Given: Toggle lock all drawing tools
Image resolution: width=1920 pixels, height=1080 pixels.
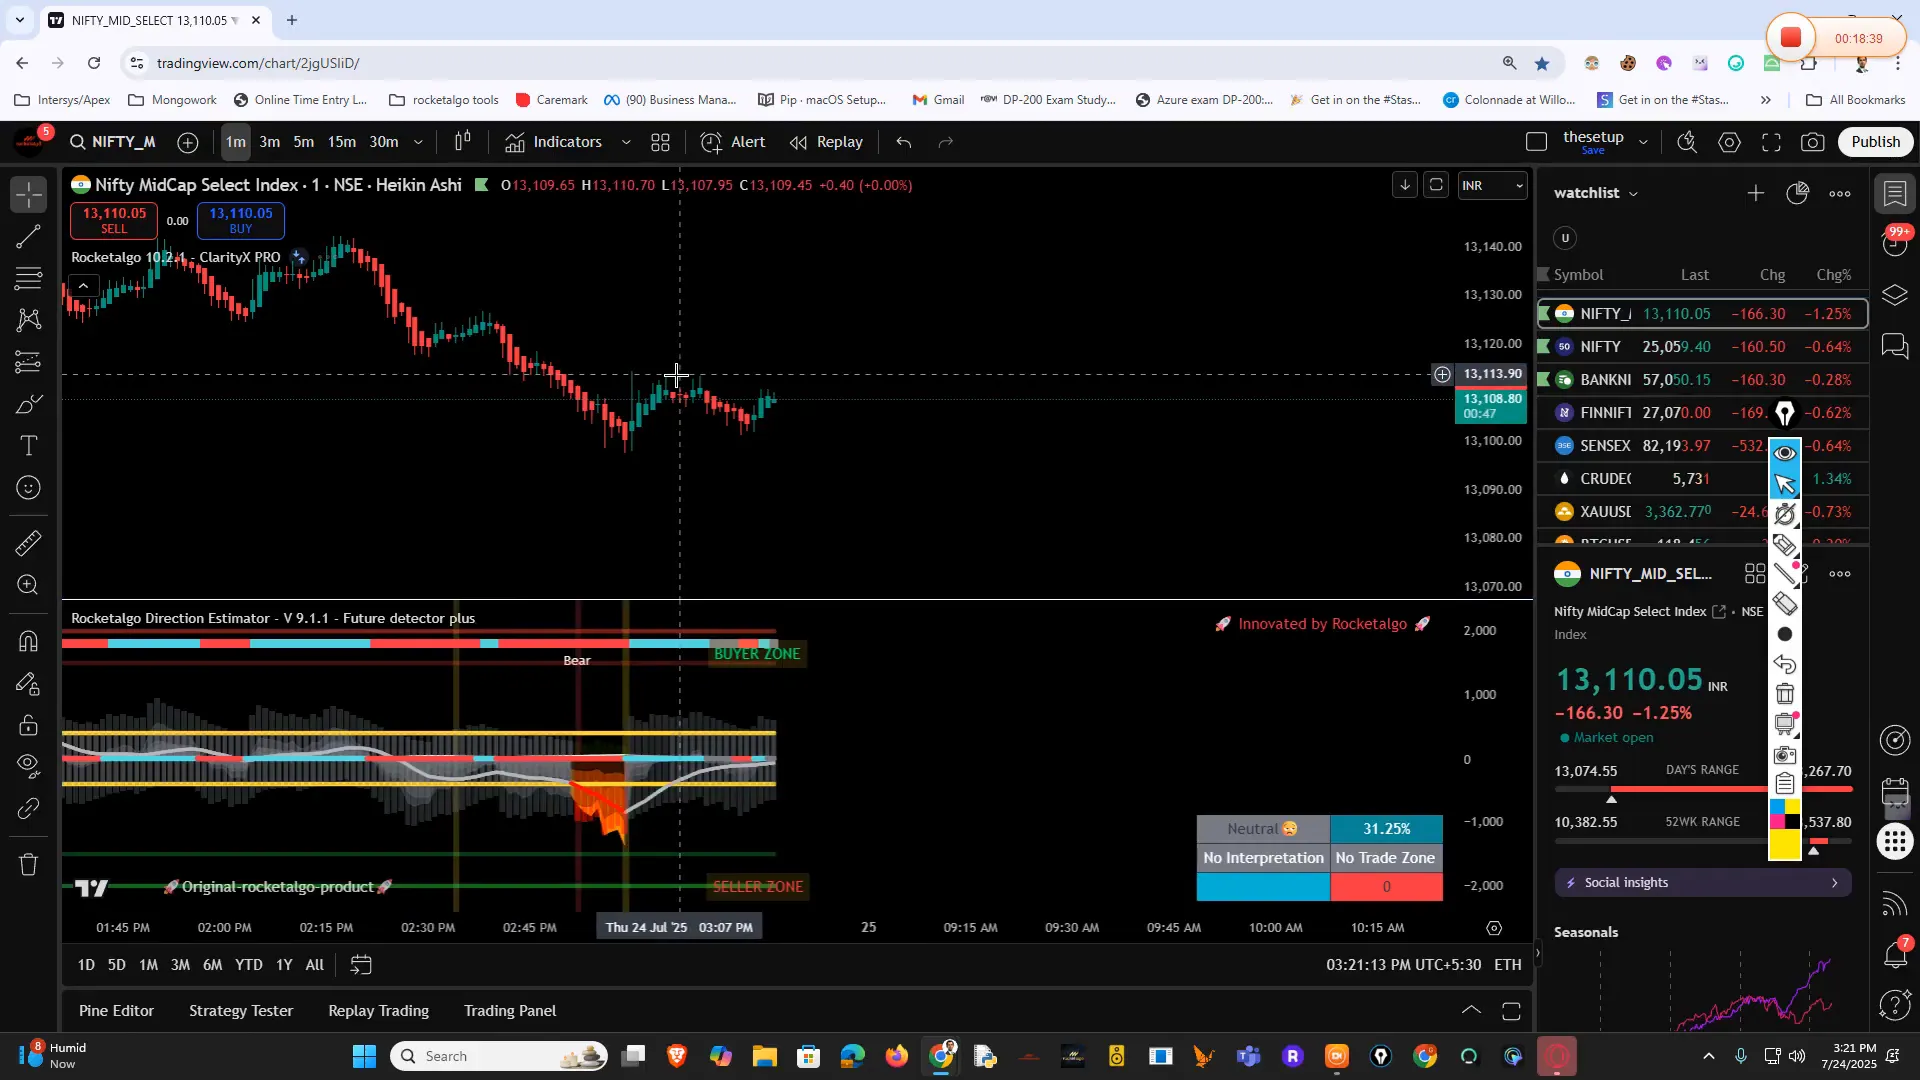Looking at the screenshot, I should click(29, 725).
